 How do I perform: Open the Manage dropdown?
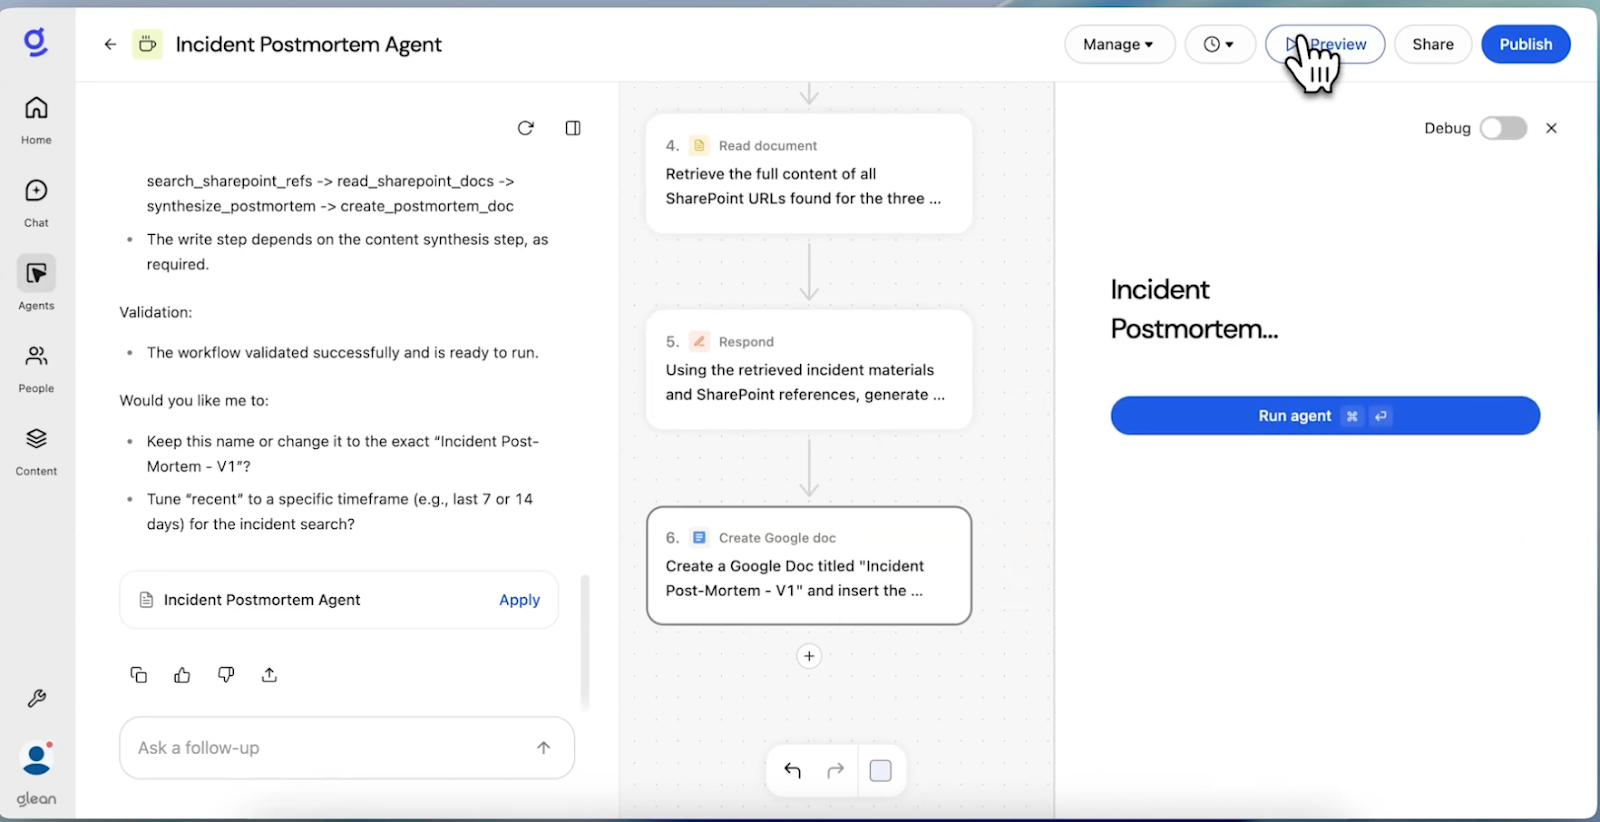1119,44
